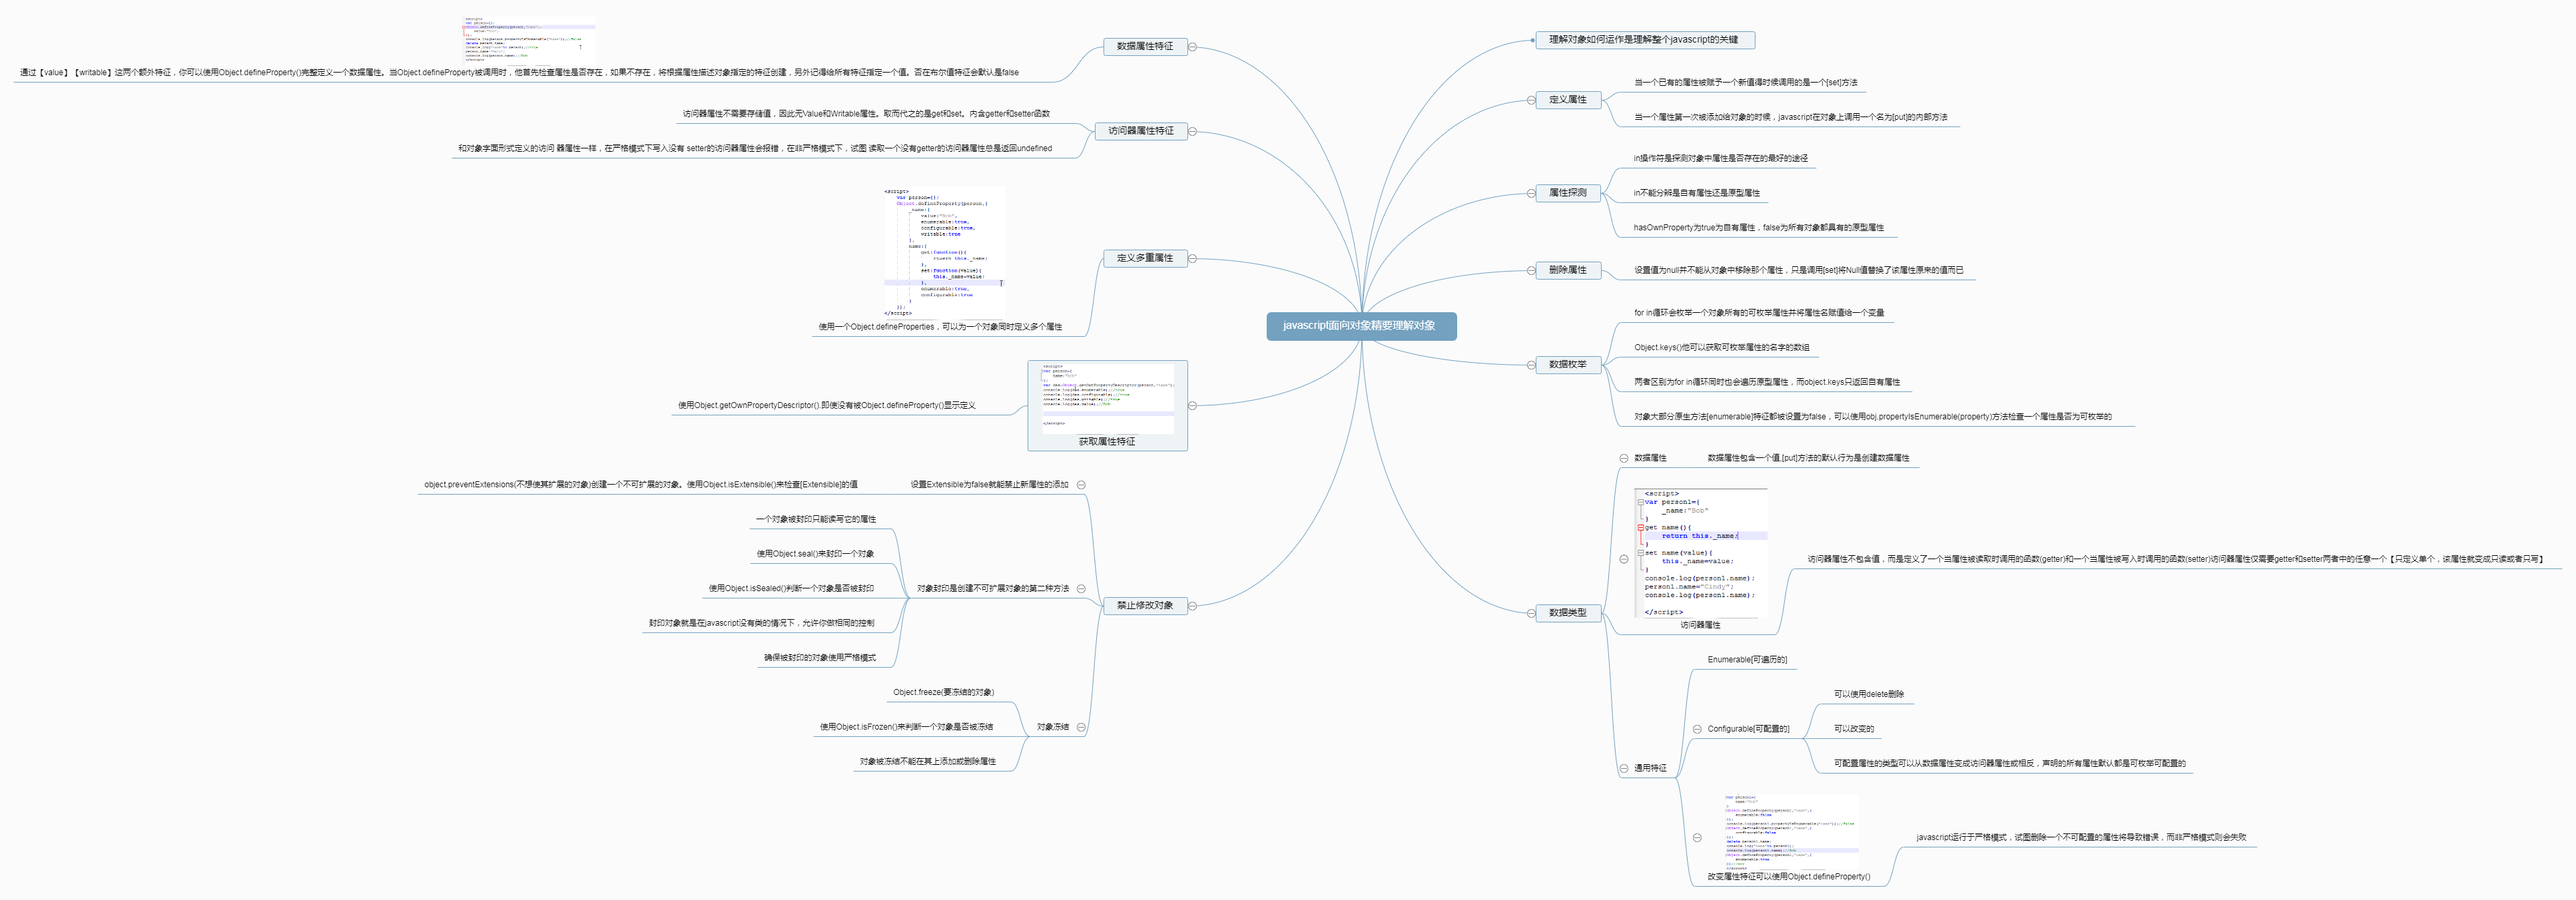Screen dimensions: 2576x900
Task: Select the 数据枚举 topic node
Action: (x=1568, y=365)
